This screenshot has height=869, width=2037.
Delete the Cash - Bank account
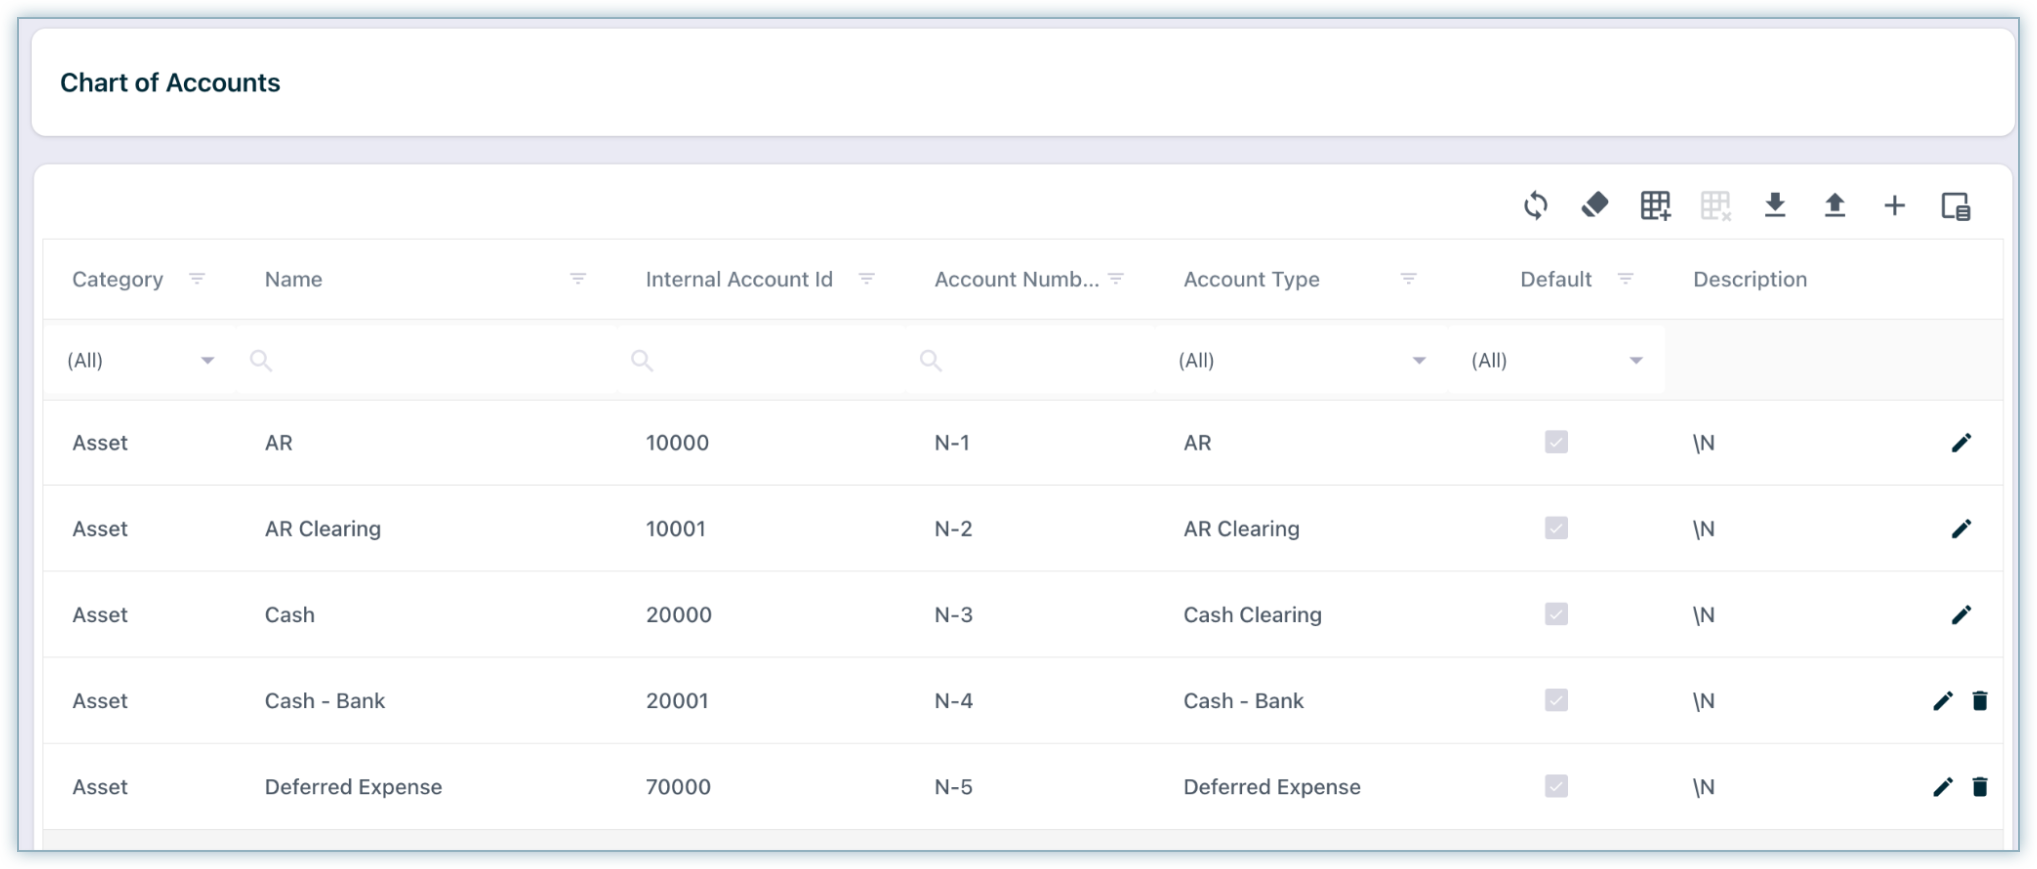(1979, 701)
